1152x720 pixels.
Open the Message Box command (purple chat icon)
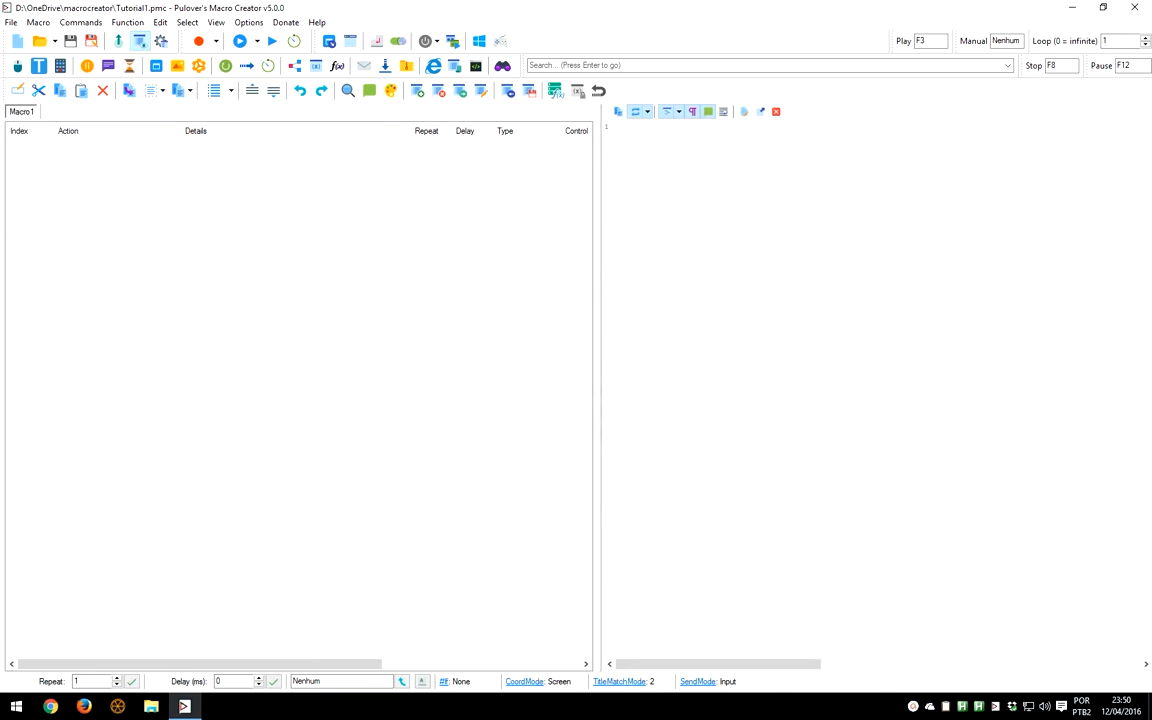pos(108,66)
